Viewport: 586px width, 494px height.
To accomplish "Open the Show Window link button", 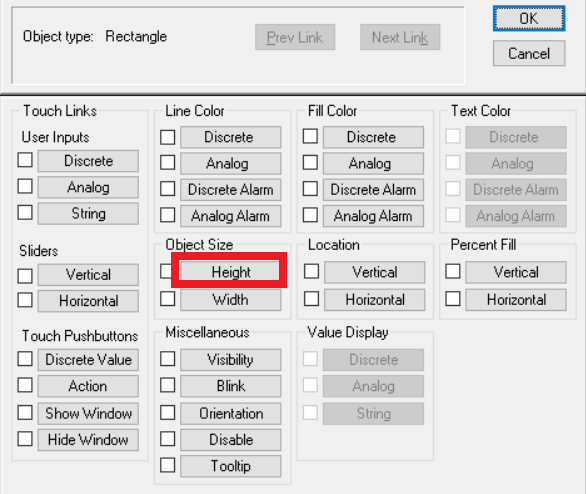I will 88,413.
